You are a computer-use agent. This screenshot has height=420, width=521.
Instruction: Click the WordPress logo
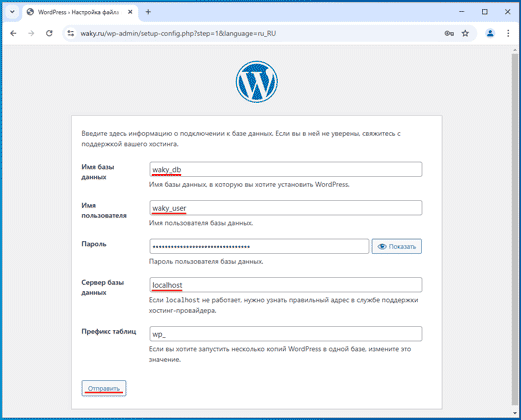pyautogui.click(x=257, y=82)
